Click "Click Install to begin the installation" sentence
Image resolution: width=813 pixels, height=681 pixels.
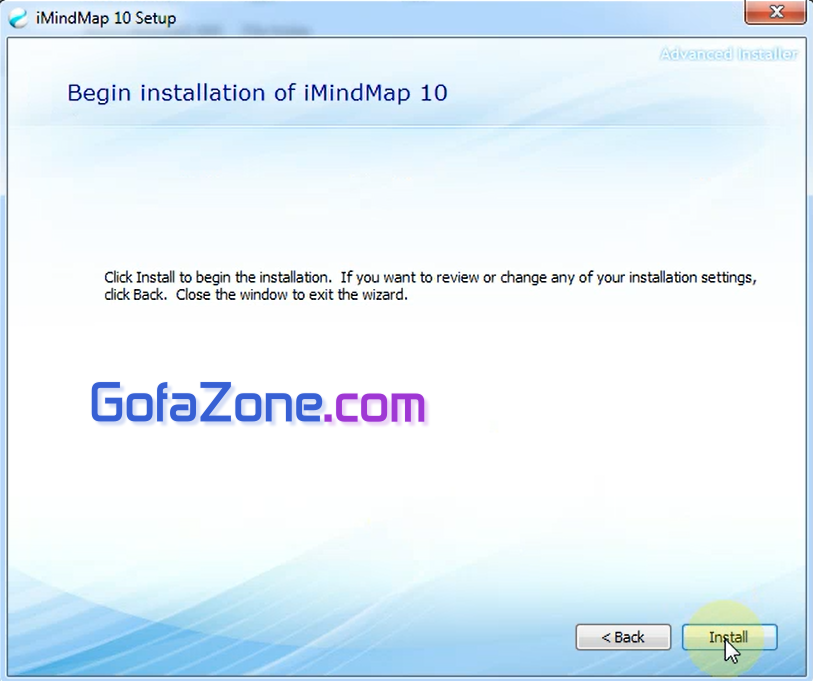click(217, 277)
